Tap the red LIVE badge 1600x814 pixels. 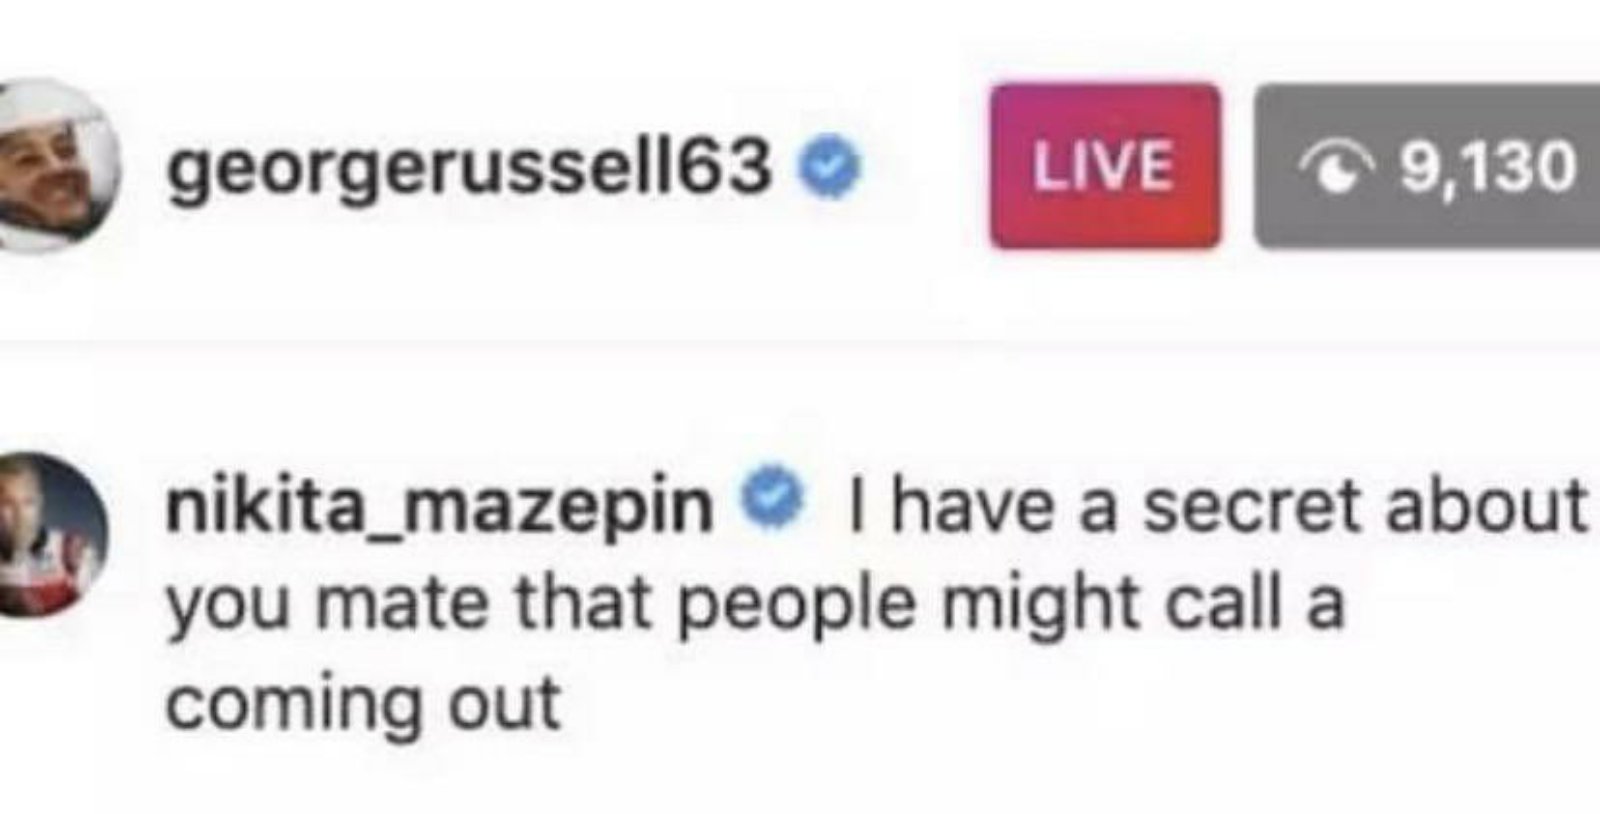tap(1104, 165)
